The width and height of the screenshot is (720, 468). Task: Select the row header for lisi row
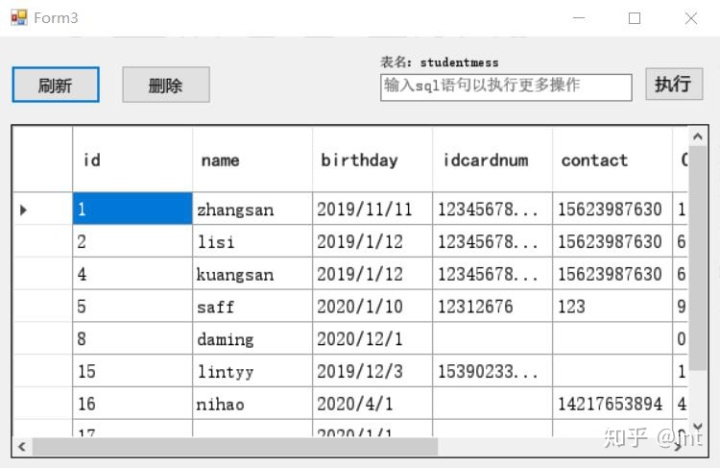click(43, 241)
